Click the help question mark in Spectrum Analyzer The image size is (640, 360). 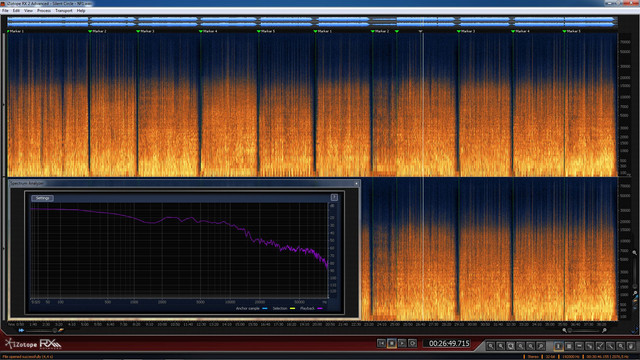pos(334,198)
